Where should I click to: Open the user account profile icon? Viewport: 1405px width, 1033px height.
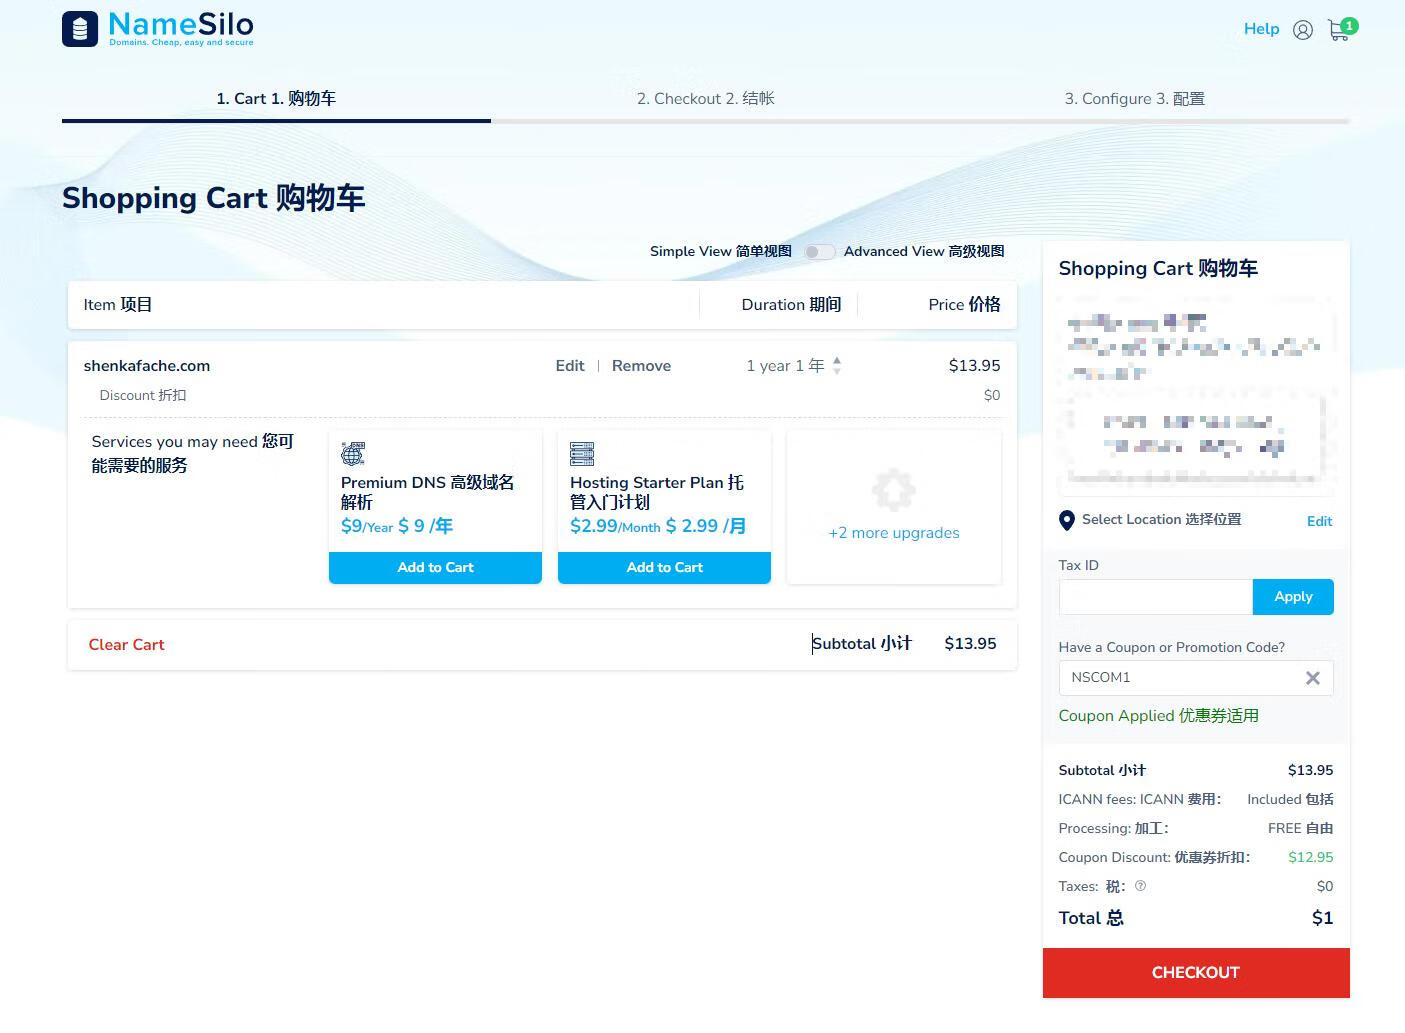point(1302,30)
